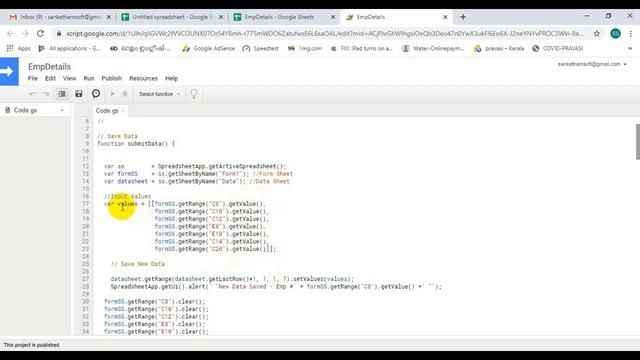This screenshot has height=360, width=640.
Task: Toggle the indent toolbar button
Action: click(62, 94)
